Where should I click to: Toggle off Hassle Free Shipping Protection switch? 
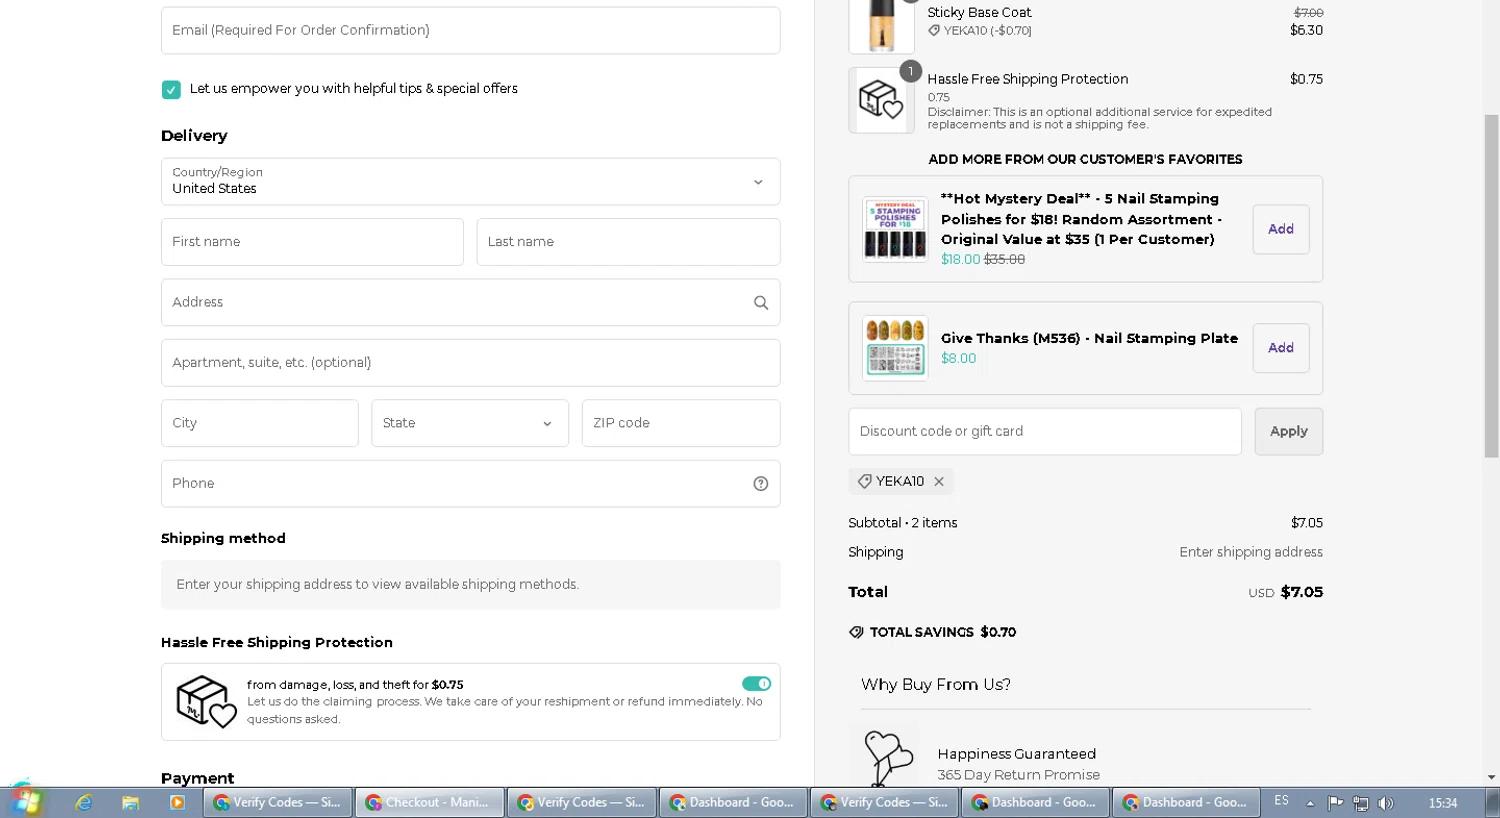(x=756, y=684)
